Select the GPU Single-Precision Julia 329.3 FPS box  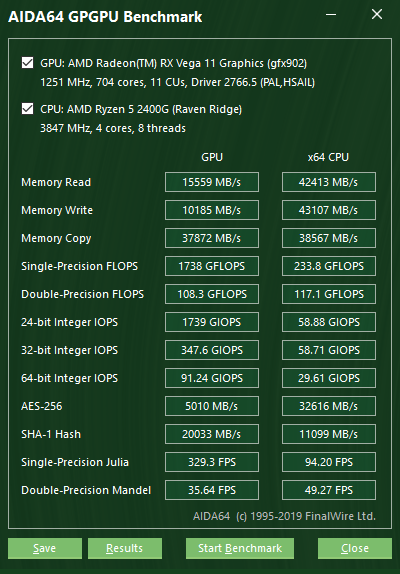(212, 462)
